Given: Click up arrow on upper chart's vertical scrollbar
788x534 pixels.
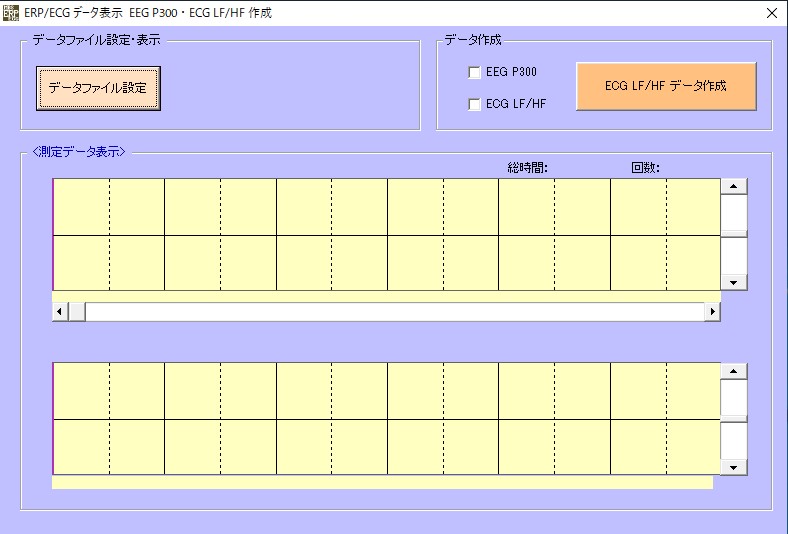Looking at the screenshot, I should [734, 186].
